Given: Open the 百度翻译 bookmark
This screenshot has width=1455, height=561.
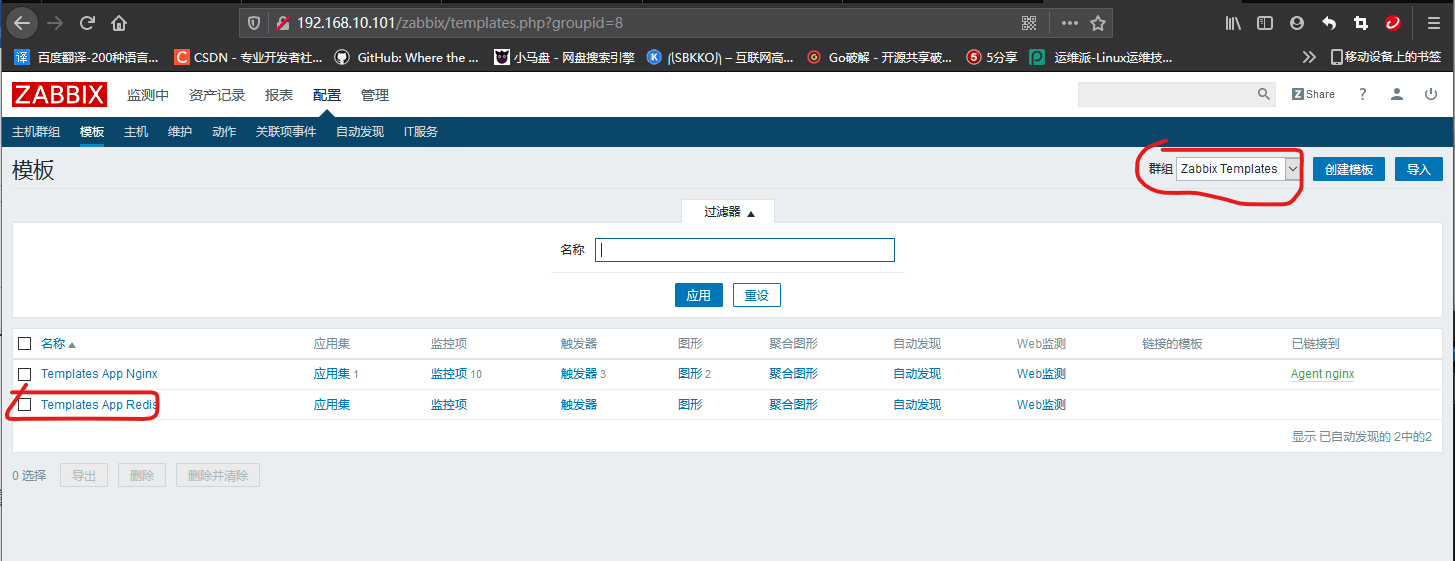Looking at the screenshot, I should (87, 57).
